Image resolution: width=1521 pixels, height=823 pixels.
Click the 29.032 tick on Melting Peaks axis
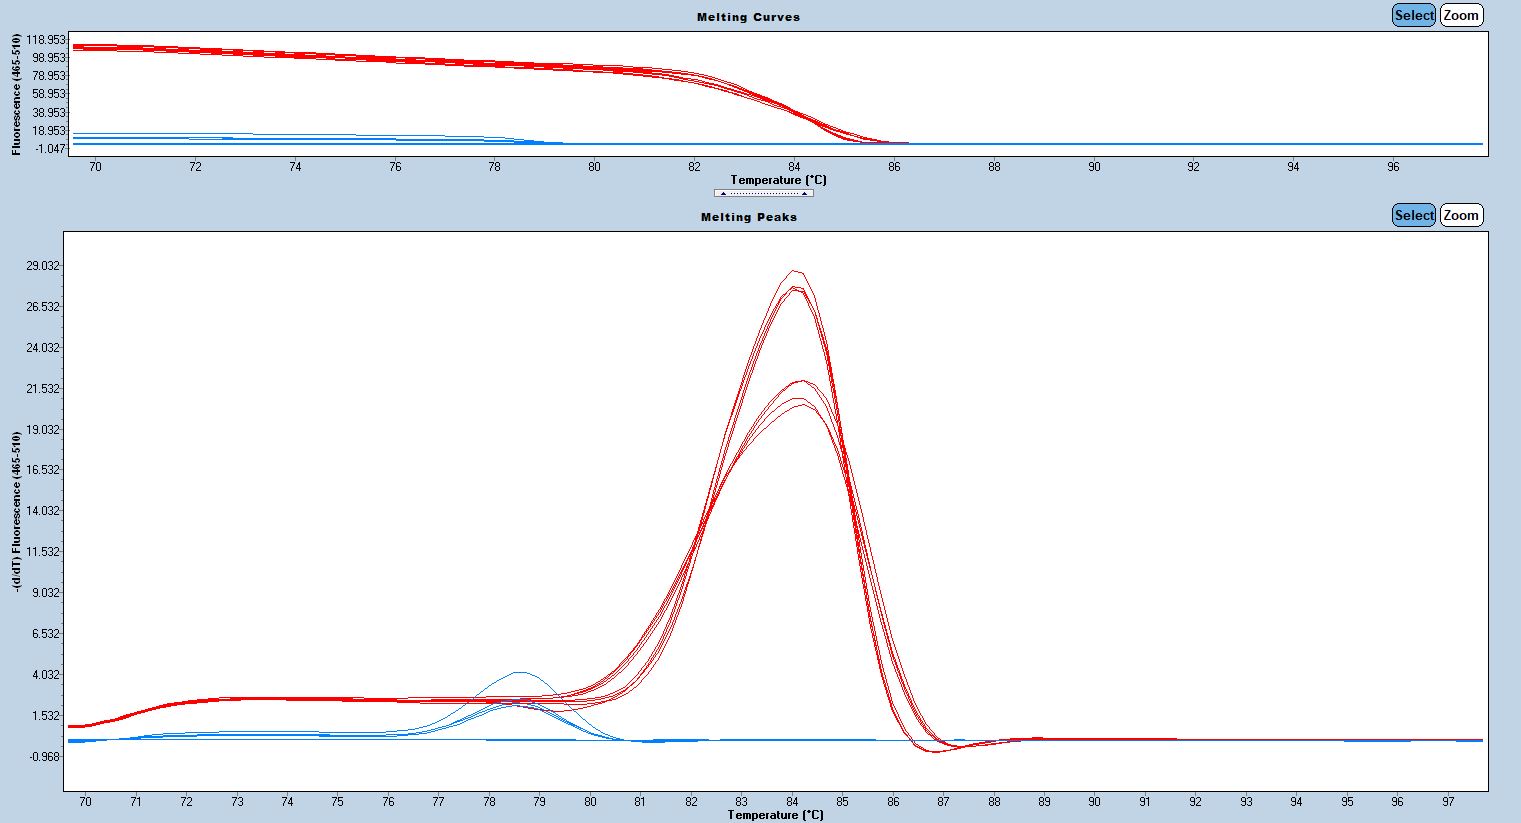pos(43,266)
